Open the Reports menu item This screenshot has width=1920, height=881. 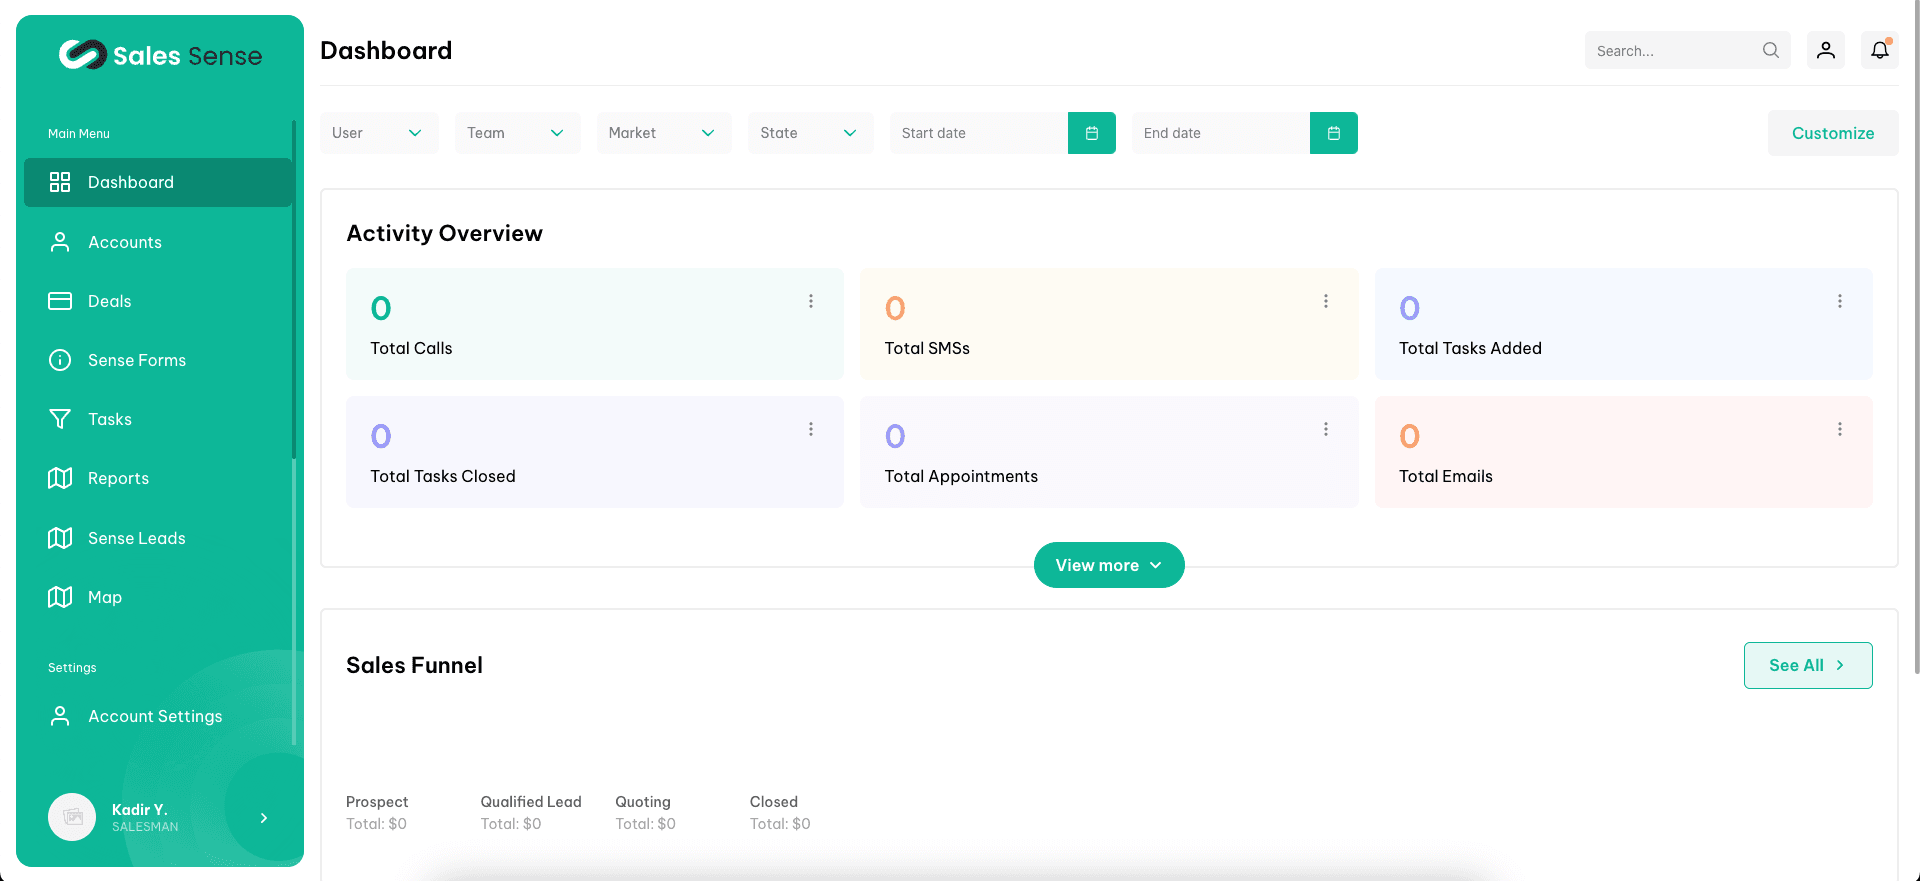click(158, 478)
